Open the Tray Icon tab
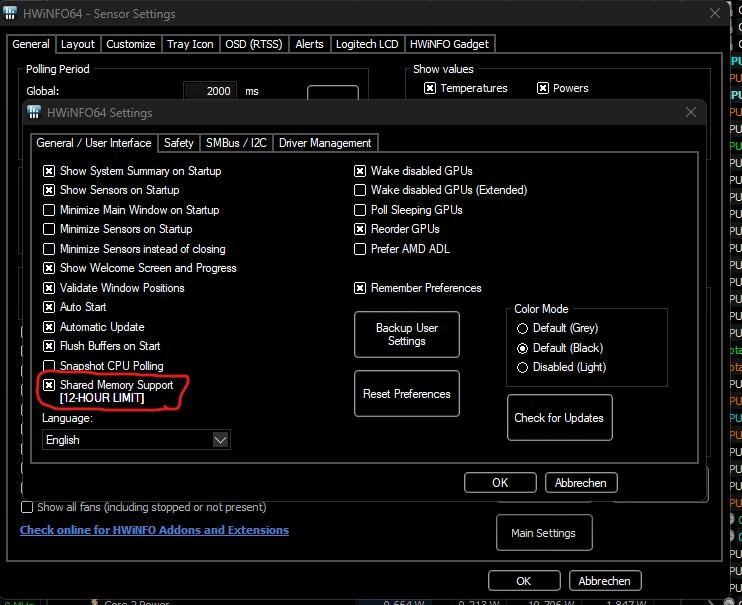The image size is (742, 605). [x=190, y=44]
